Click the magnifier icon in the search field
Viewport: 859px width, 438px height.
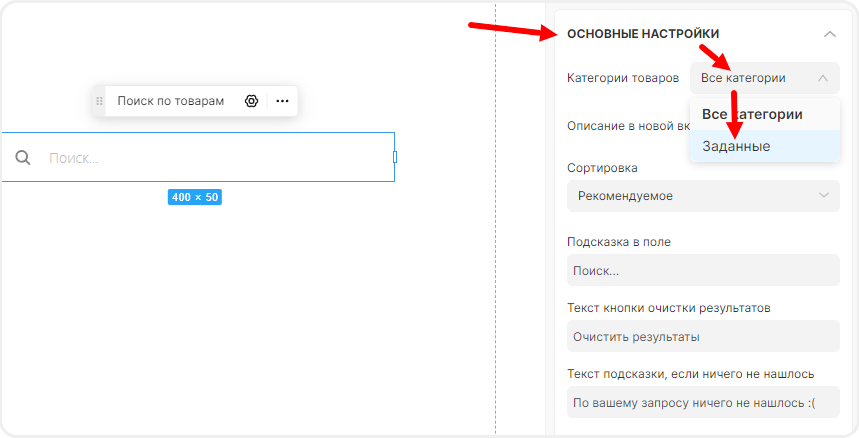point(24,157)
